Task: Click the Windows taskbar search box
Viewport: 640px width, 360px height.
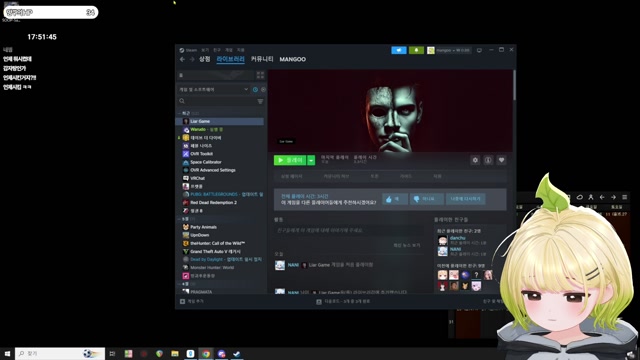Action: (x=60, y=353)
